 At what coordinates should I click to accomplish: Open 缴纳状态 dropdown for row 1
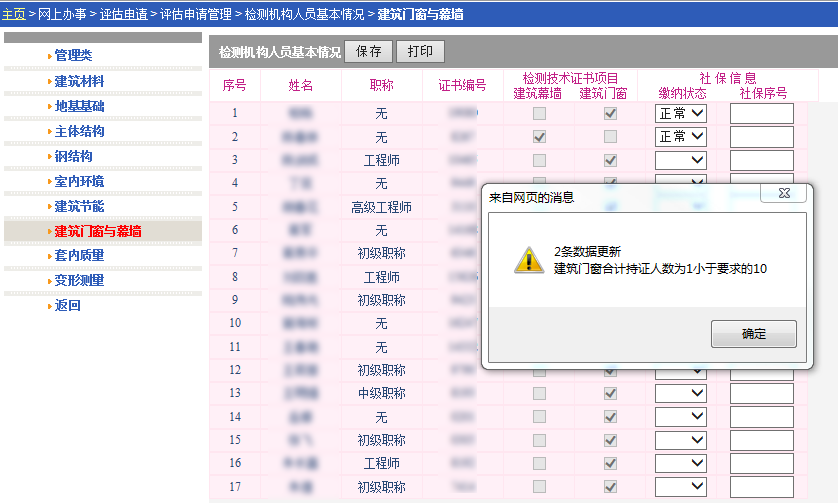681,114
